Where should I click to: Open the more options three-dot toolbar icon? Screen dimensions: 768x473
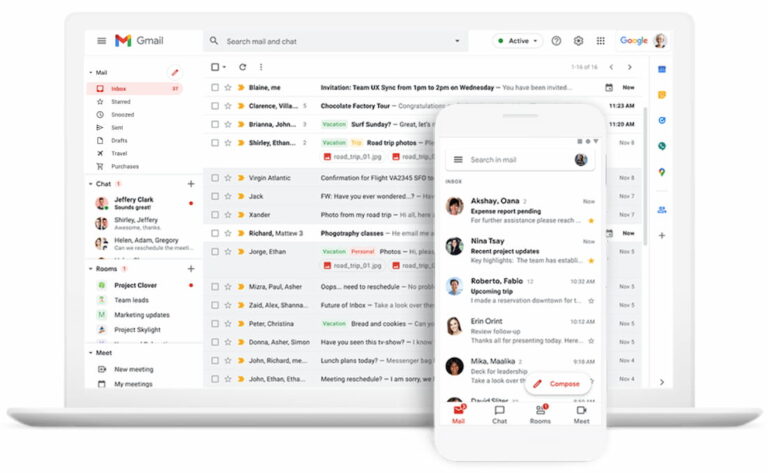[x=261, y=67]
